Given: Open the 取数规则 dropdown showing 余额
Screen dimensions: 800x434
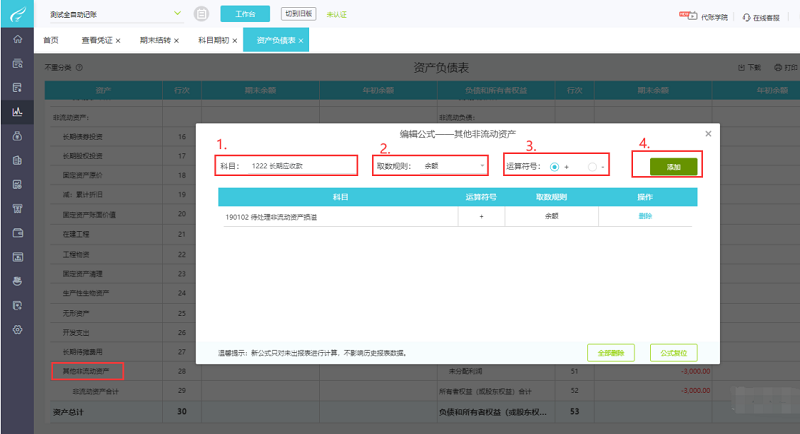Looking at the screenshot, I should (453, 166).
